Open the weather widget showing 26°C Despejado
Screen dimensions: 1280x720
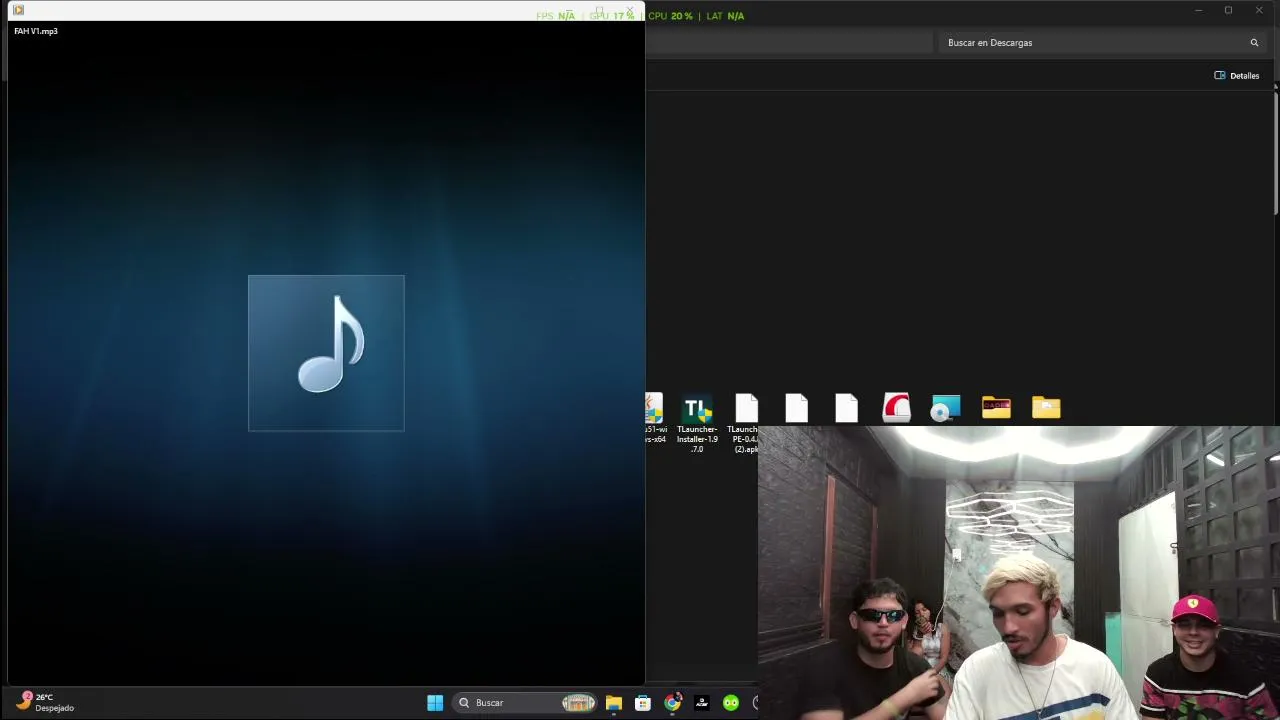click(46, 702)
